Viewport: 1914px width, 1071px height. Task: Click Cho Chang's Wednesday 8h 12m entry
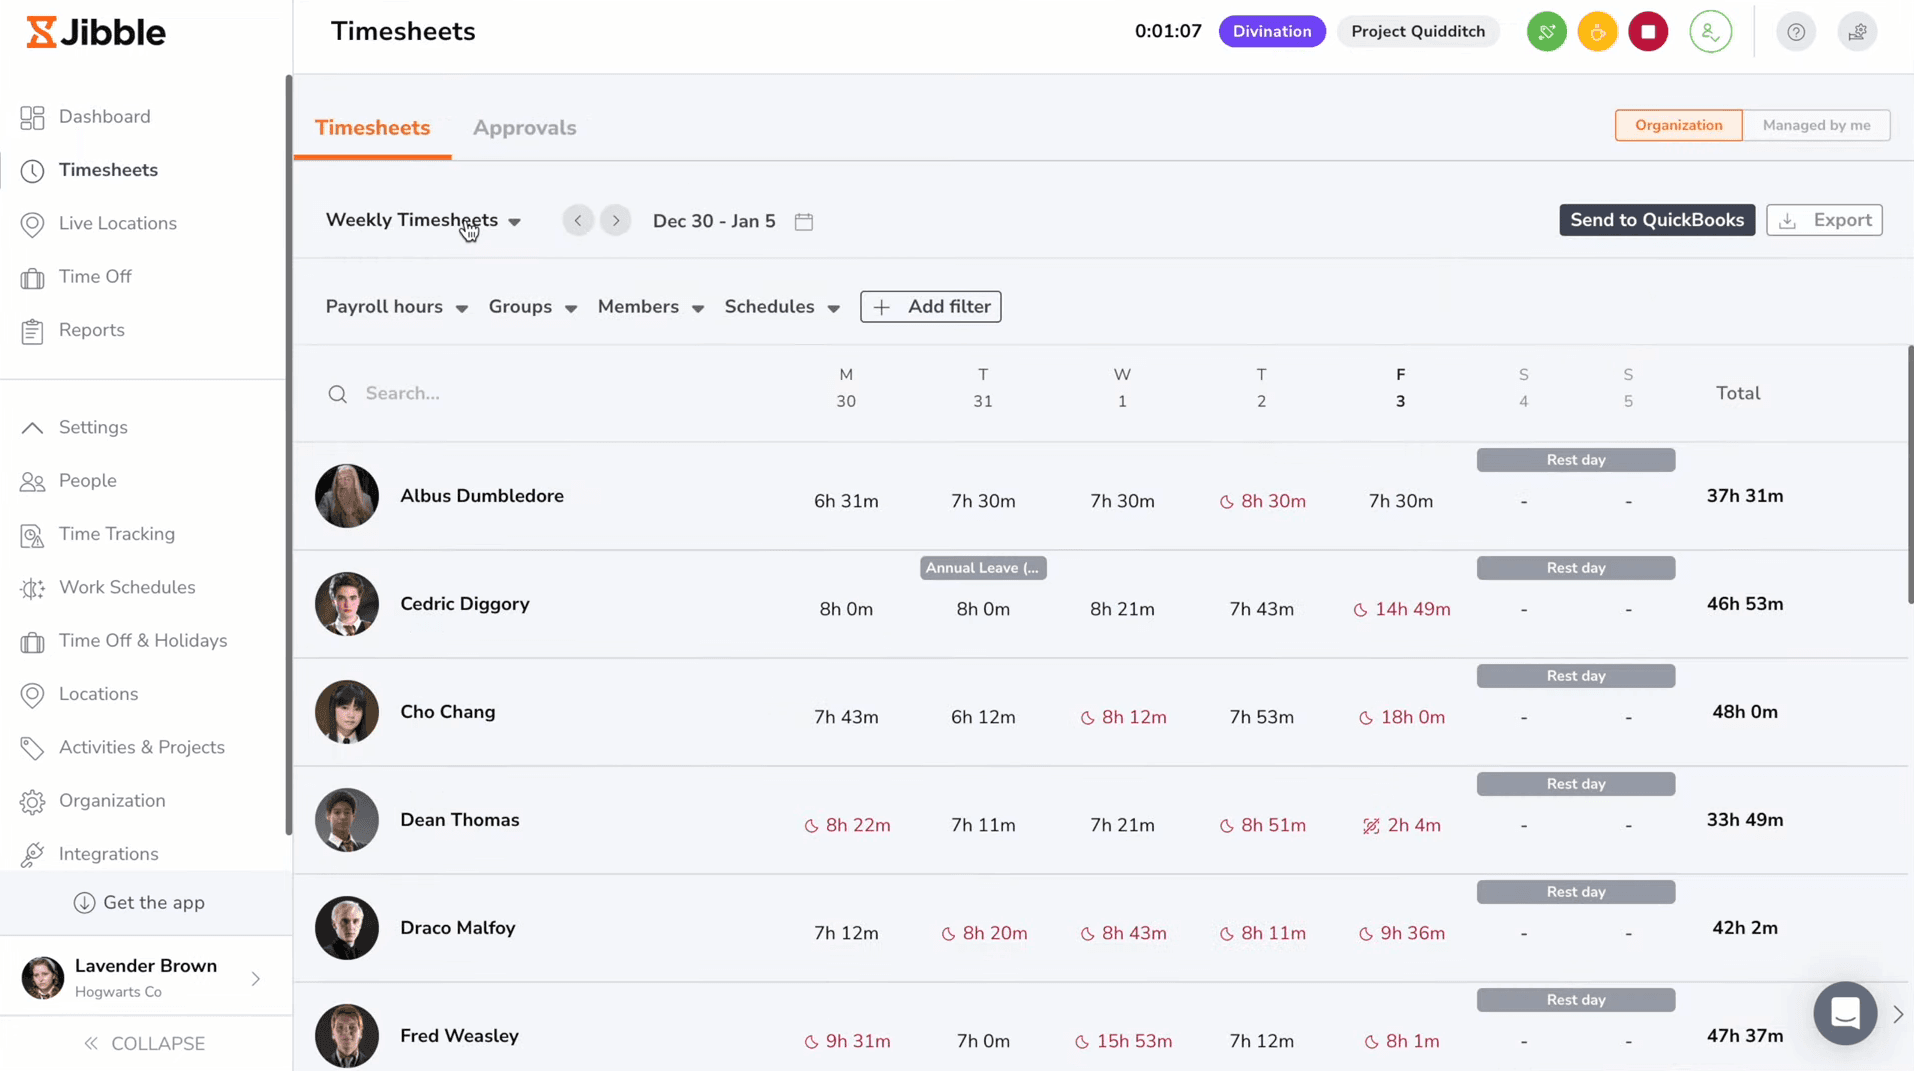[1123, 718]
